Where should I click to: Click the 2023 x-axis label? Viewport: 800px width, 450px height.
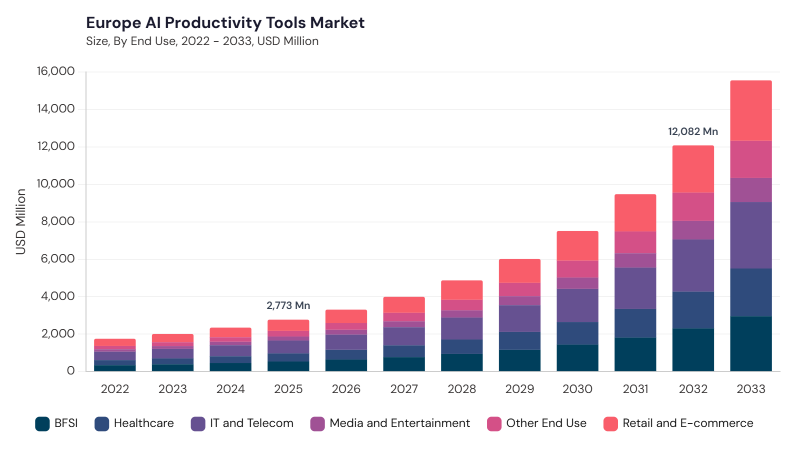172,389
